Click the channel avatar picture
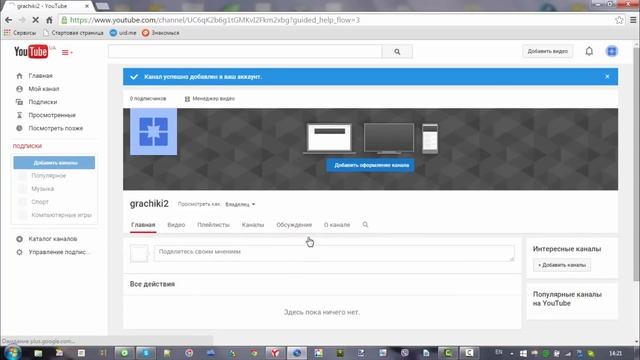The image size is (640, 360). coord(153,132)
